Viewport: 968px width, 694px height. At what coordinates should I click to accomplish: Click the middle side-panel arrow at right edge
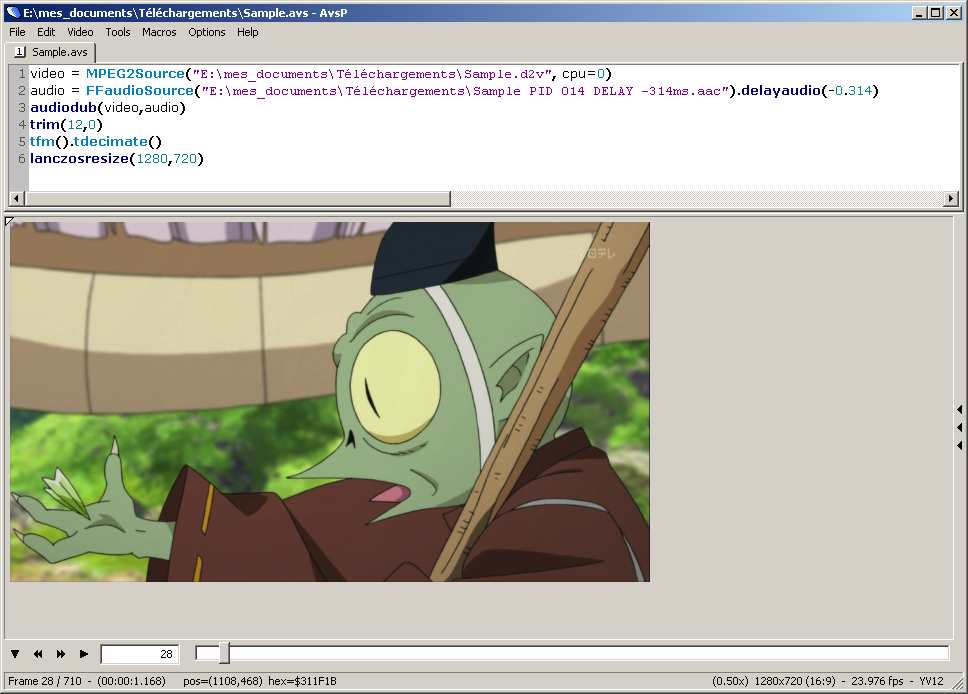(x=959, y=427)
